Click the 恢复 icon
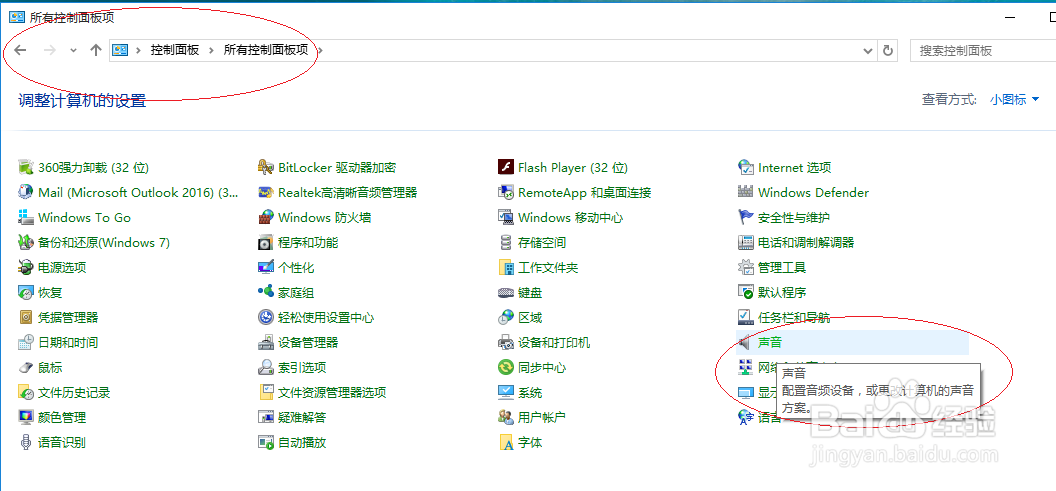The height and width of the screenshot is (491, 1056). pyautogui.click(x=26, y=292)
